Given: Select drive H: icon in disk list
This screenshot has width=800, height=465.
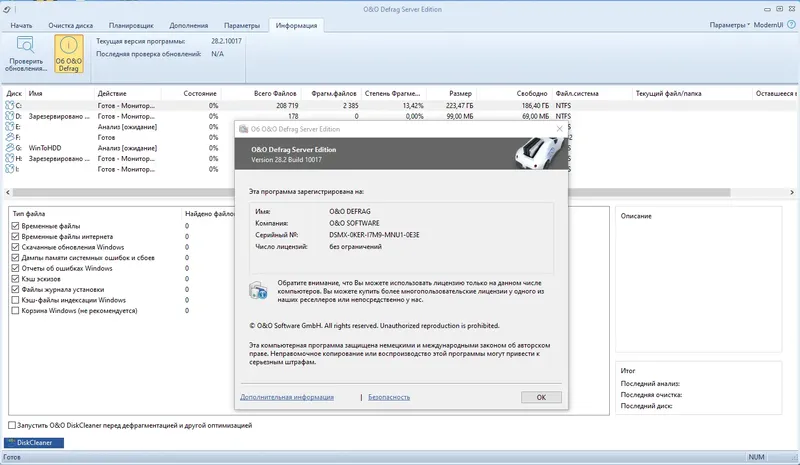Looking at the screenshot, I should [x=10, y=159].
